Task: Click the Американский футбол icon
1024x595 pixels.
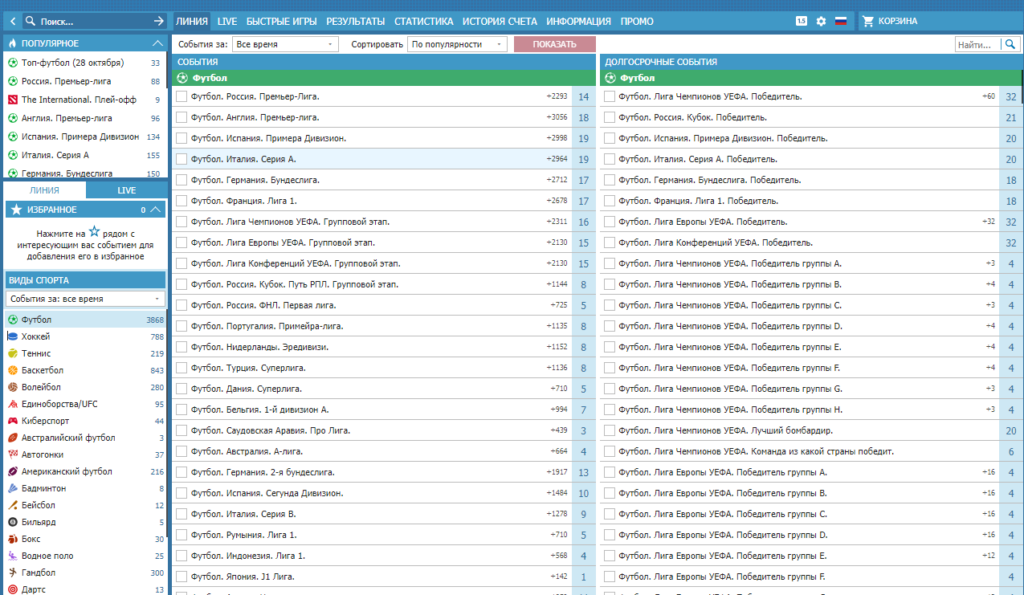Action: click(x=12, y=472)
